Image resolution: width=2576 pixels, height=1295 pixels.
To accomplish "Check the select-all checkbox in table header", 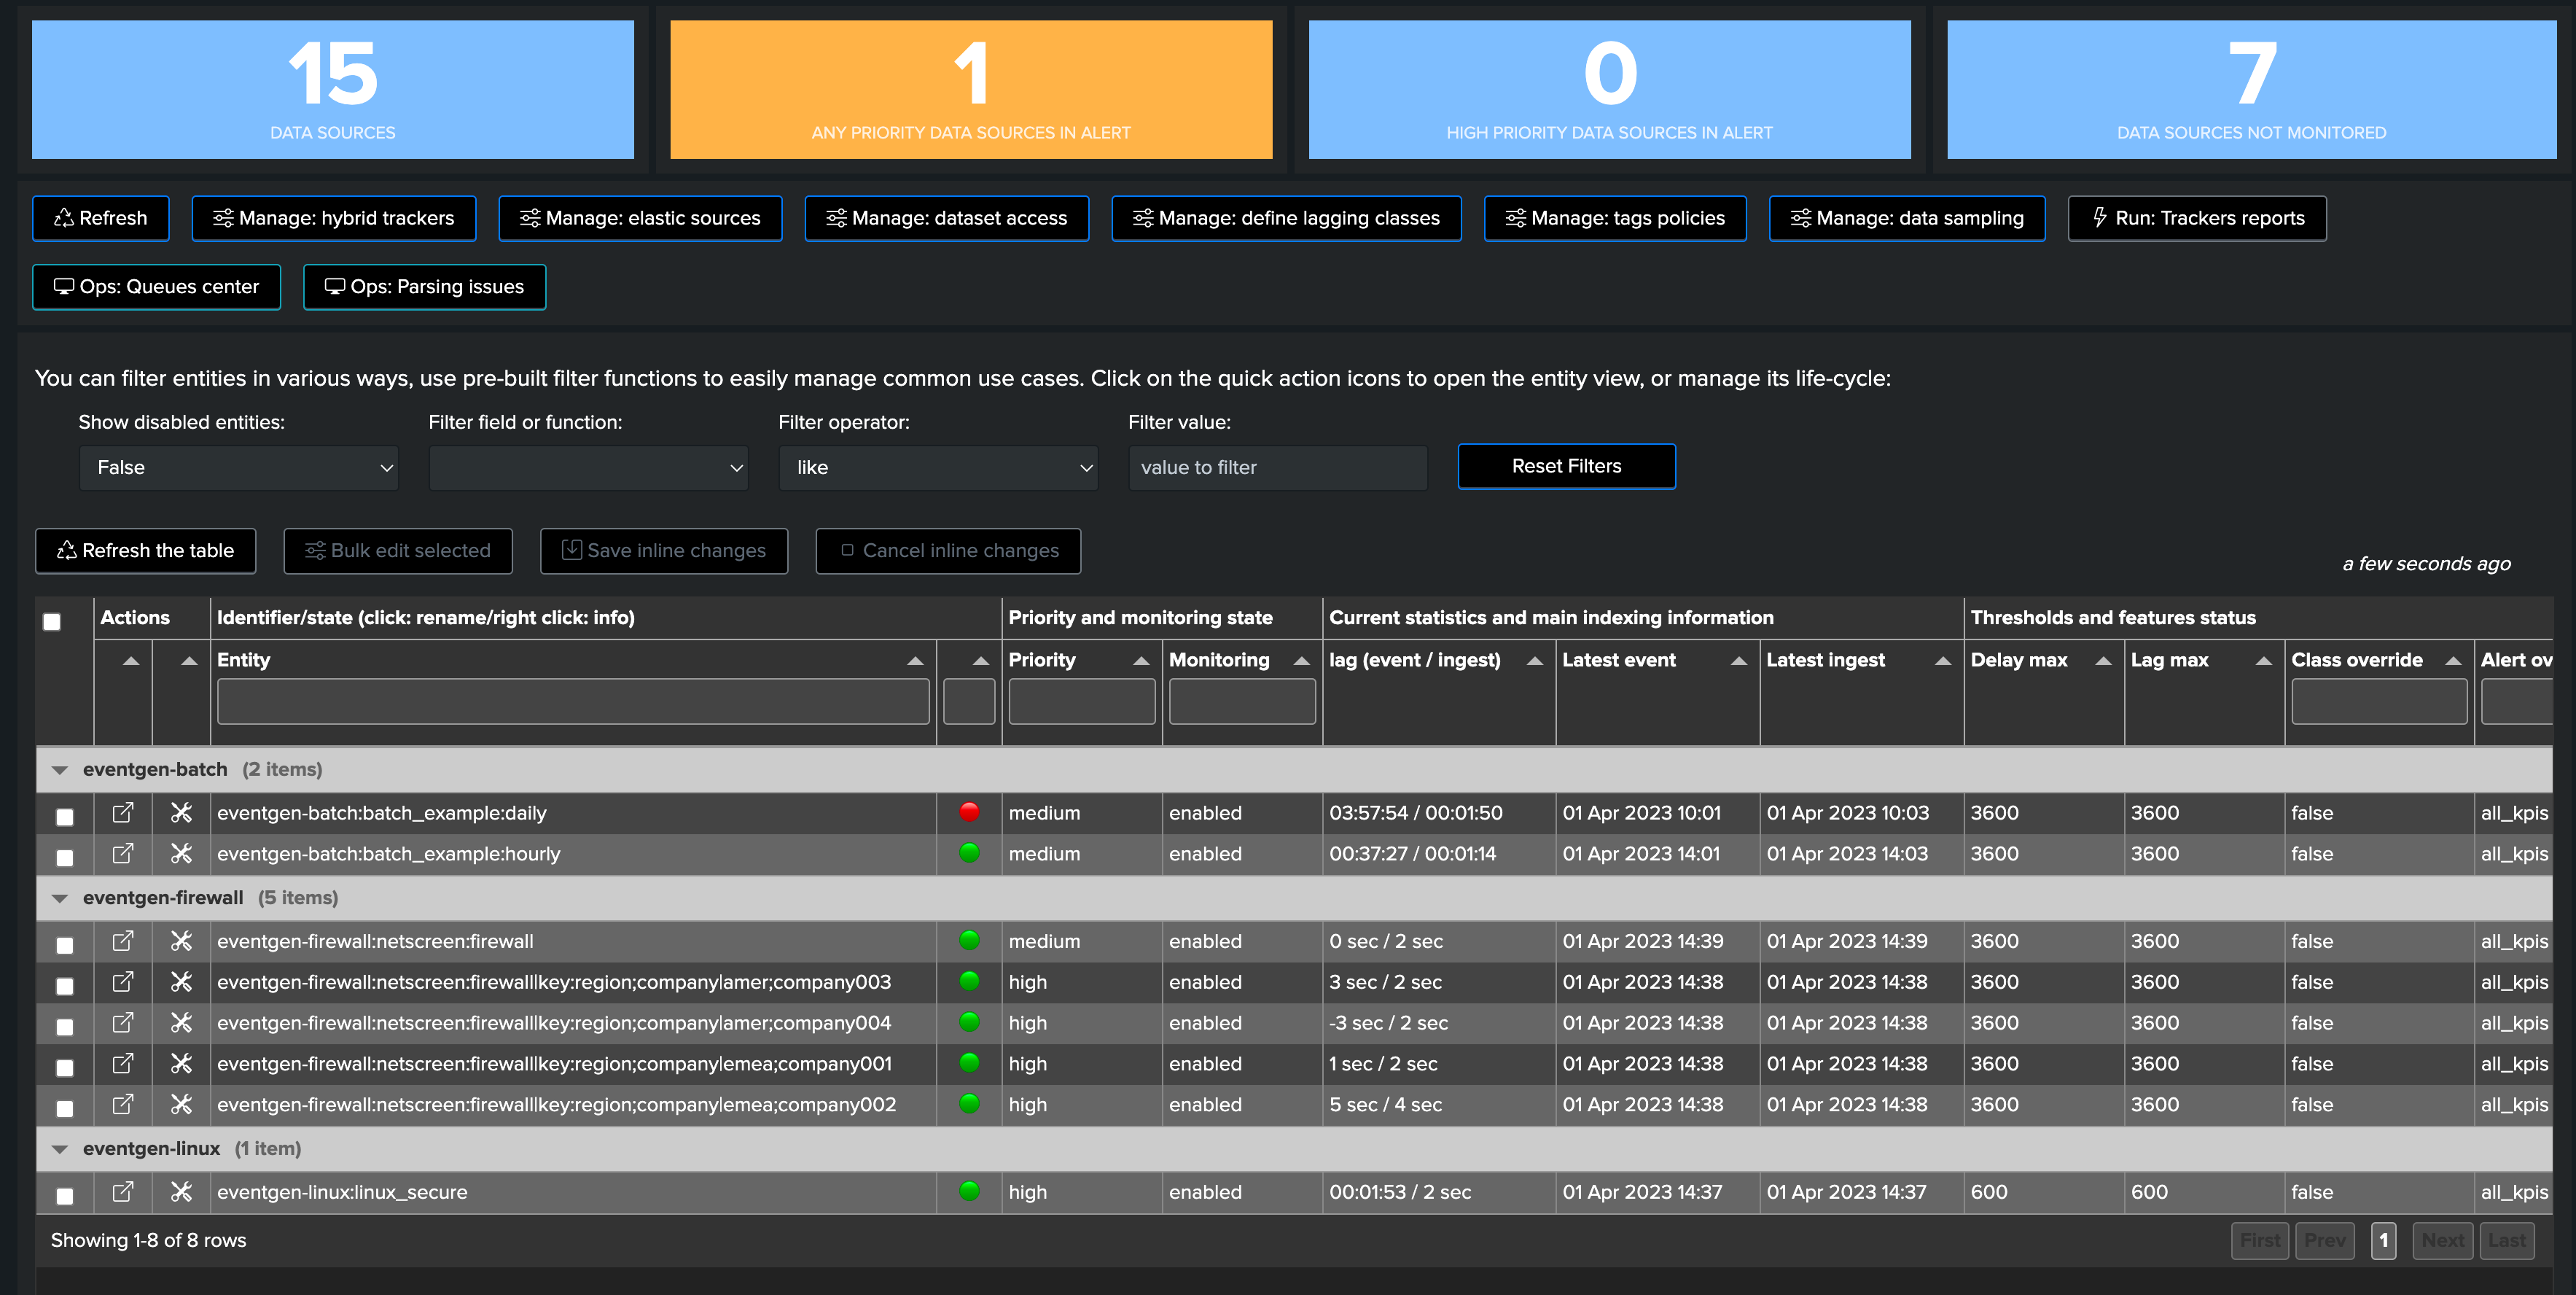I will pos(52,621).
